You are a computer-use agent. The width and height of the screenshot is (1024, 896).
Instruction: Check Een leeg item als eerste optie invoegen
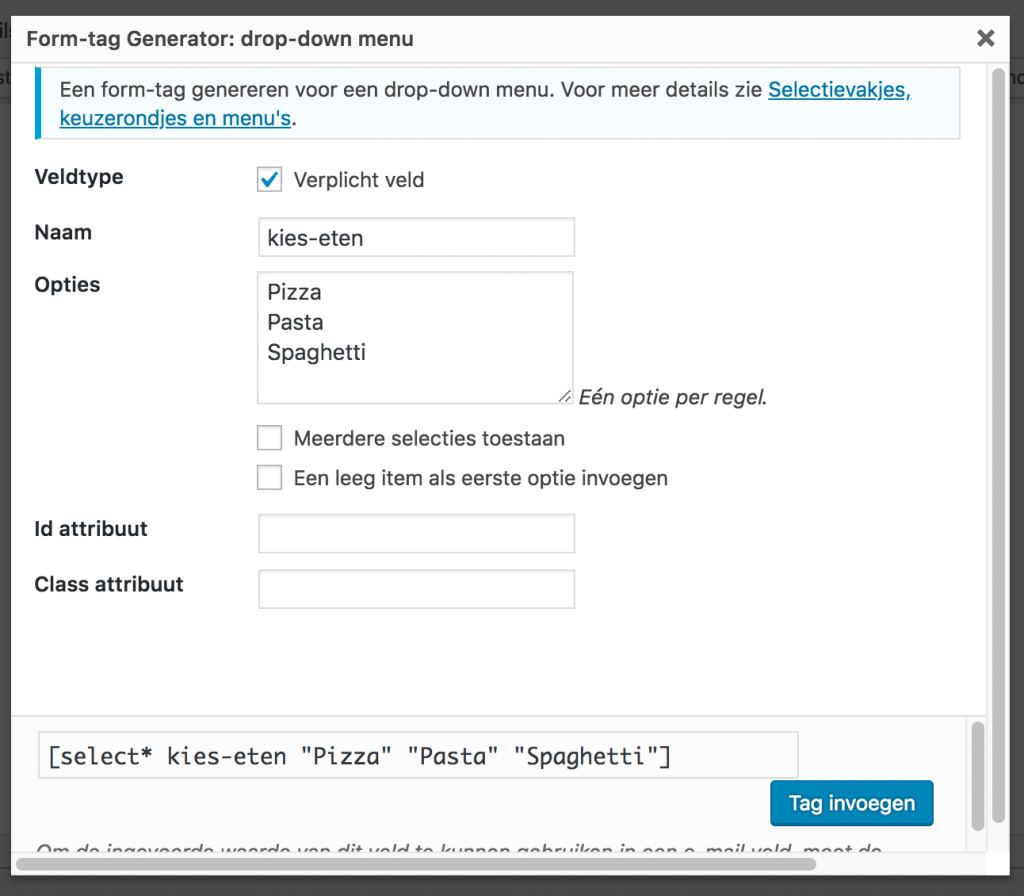[x=270, y=478]
